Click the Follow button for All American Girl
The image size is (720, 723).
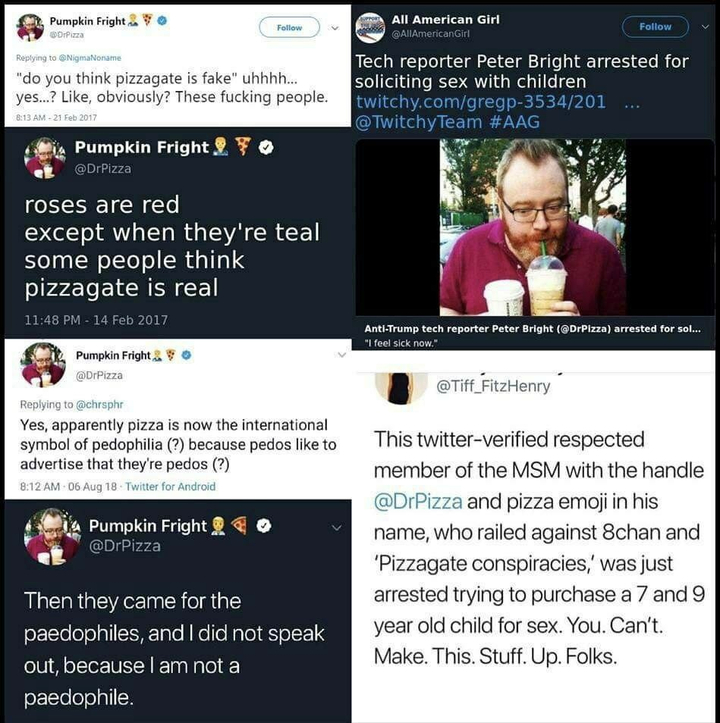coord(655,27)
